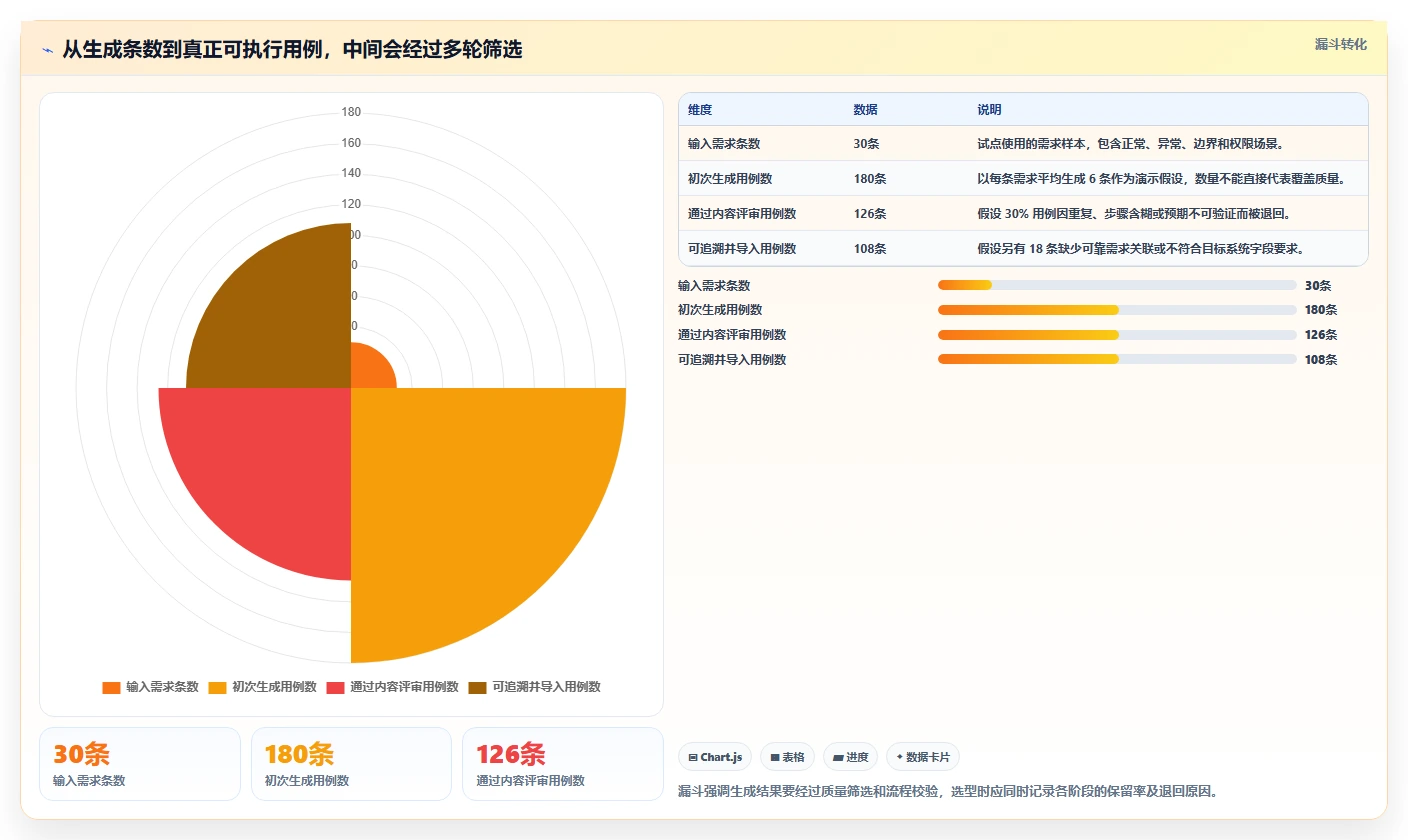Viewport: 1408px width, 840px height.
Task: Click the 160 axis label on chart
Action: [351, 143]
